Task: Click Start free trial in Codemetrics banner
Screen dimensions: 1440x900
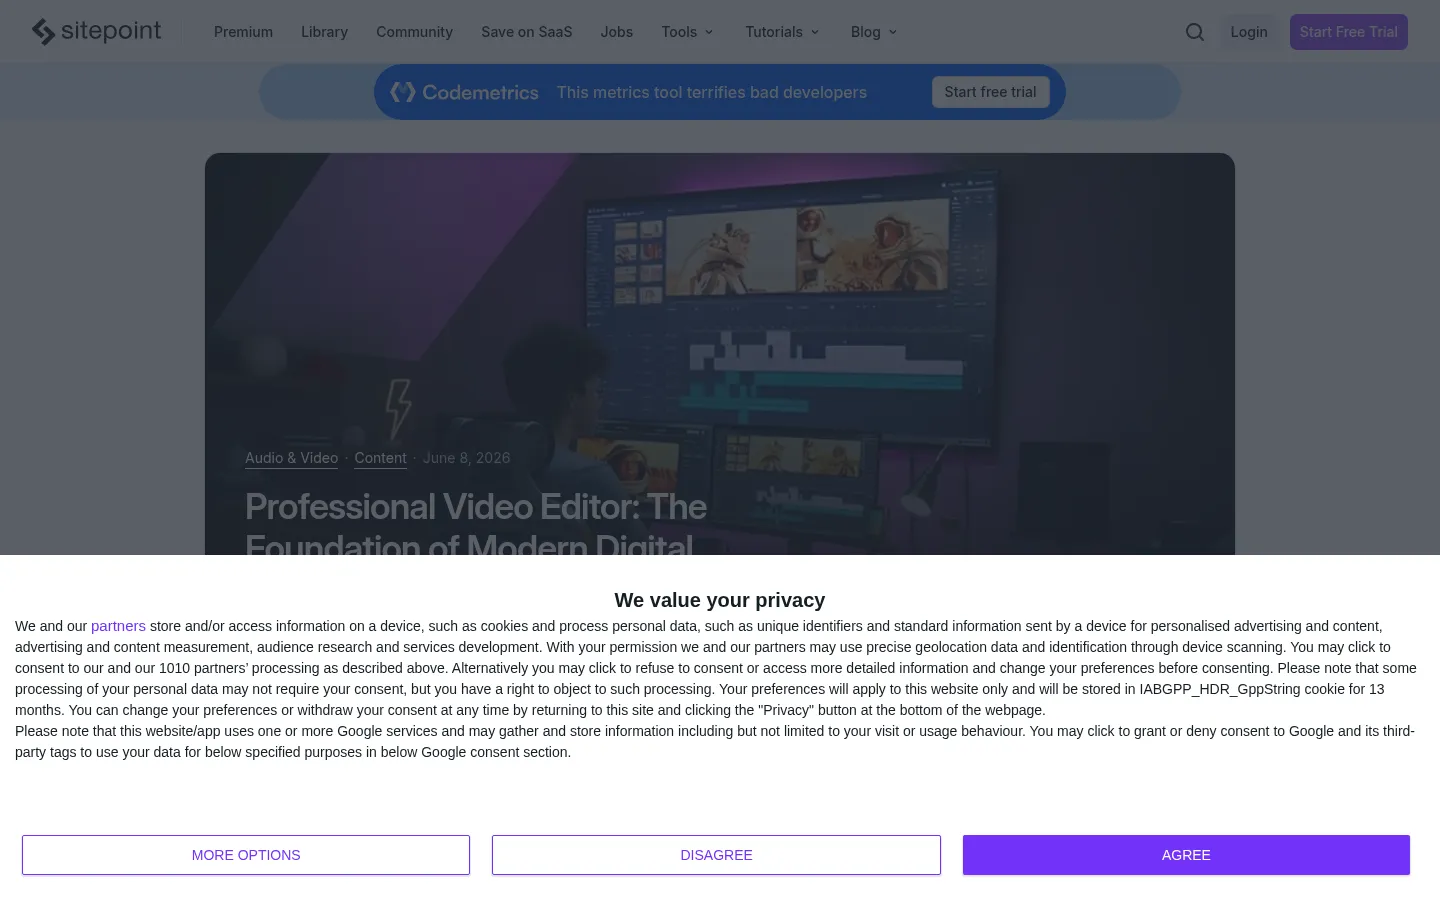Action: click(990, 92)
